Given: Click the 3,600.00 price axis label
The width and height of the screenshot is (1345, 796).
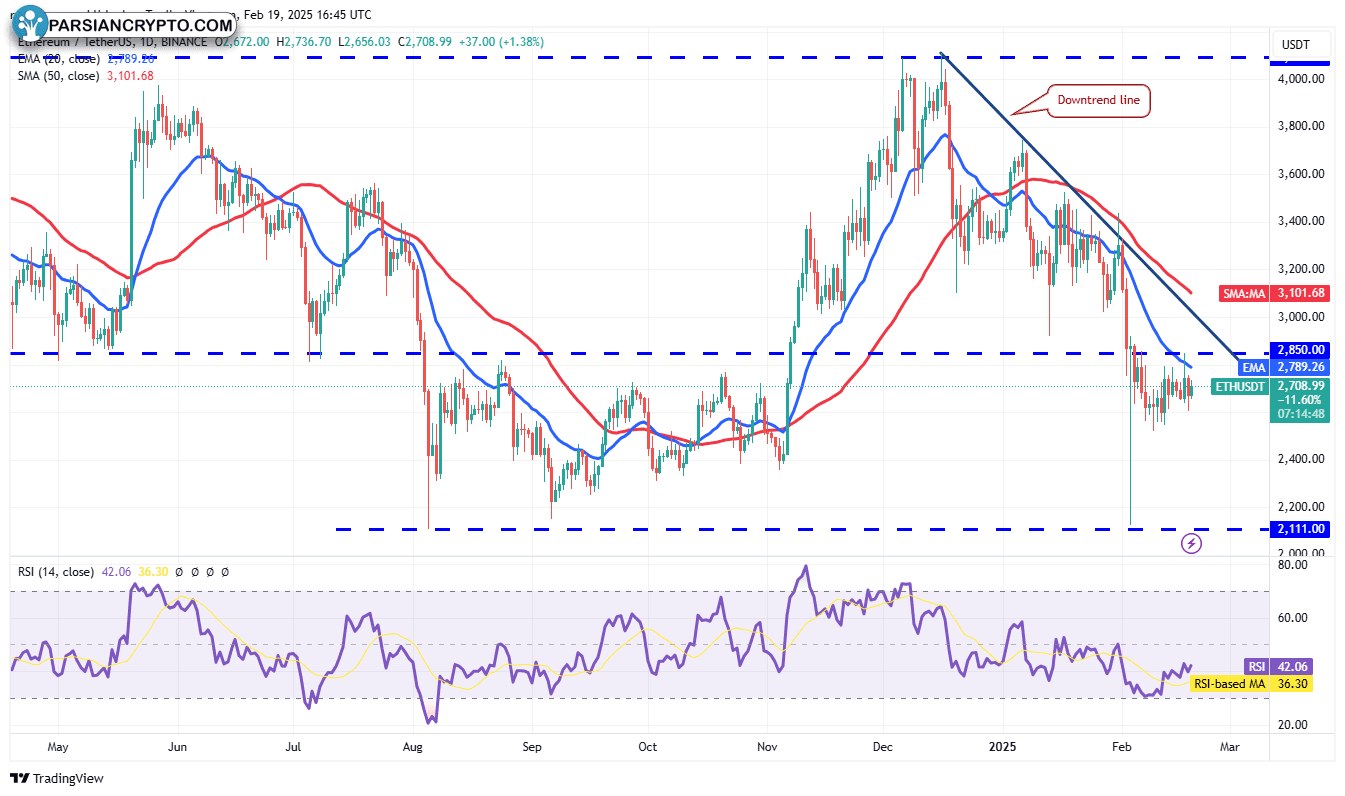Looking at the screenshot, I should [x=1301, y=174].
